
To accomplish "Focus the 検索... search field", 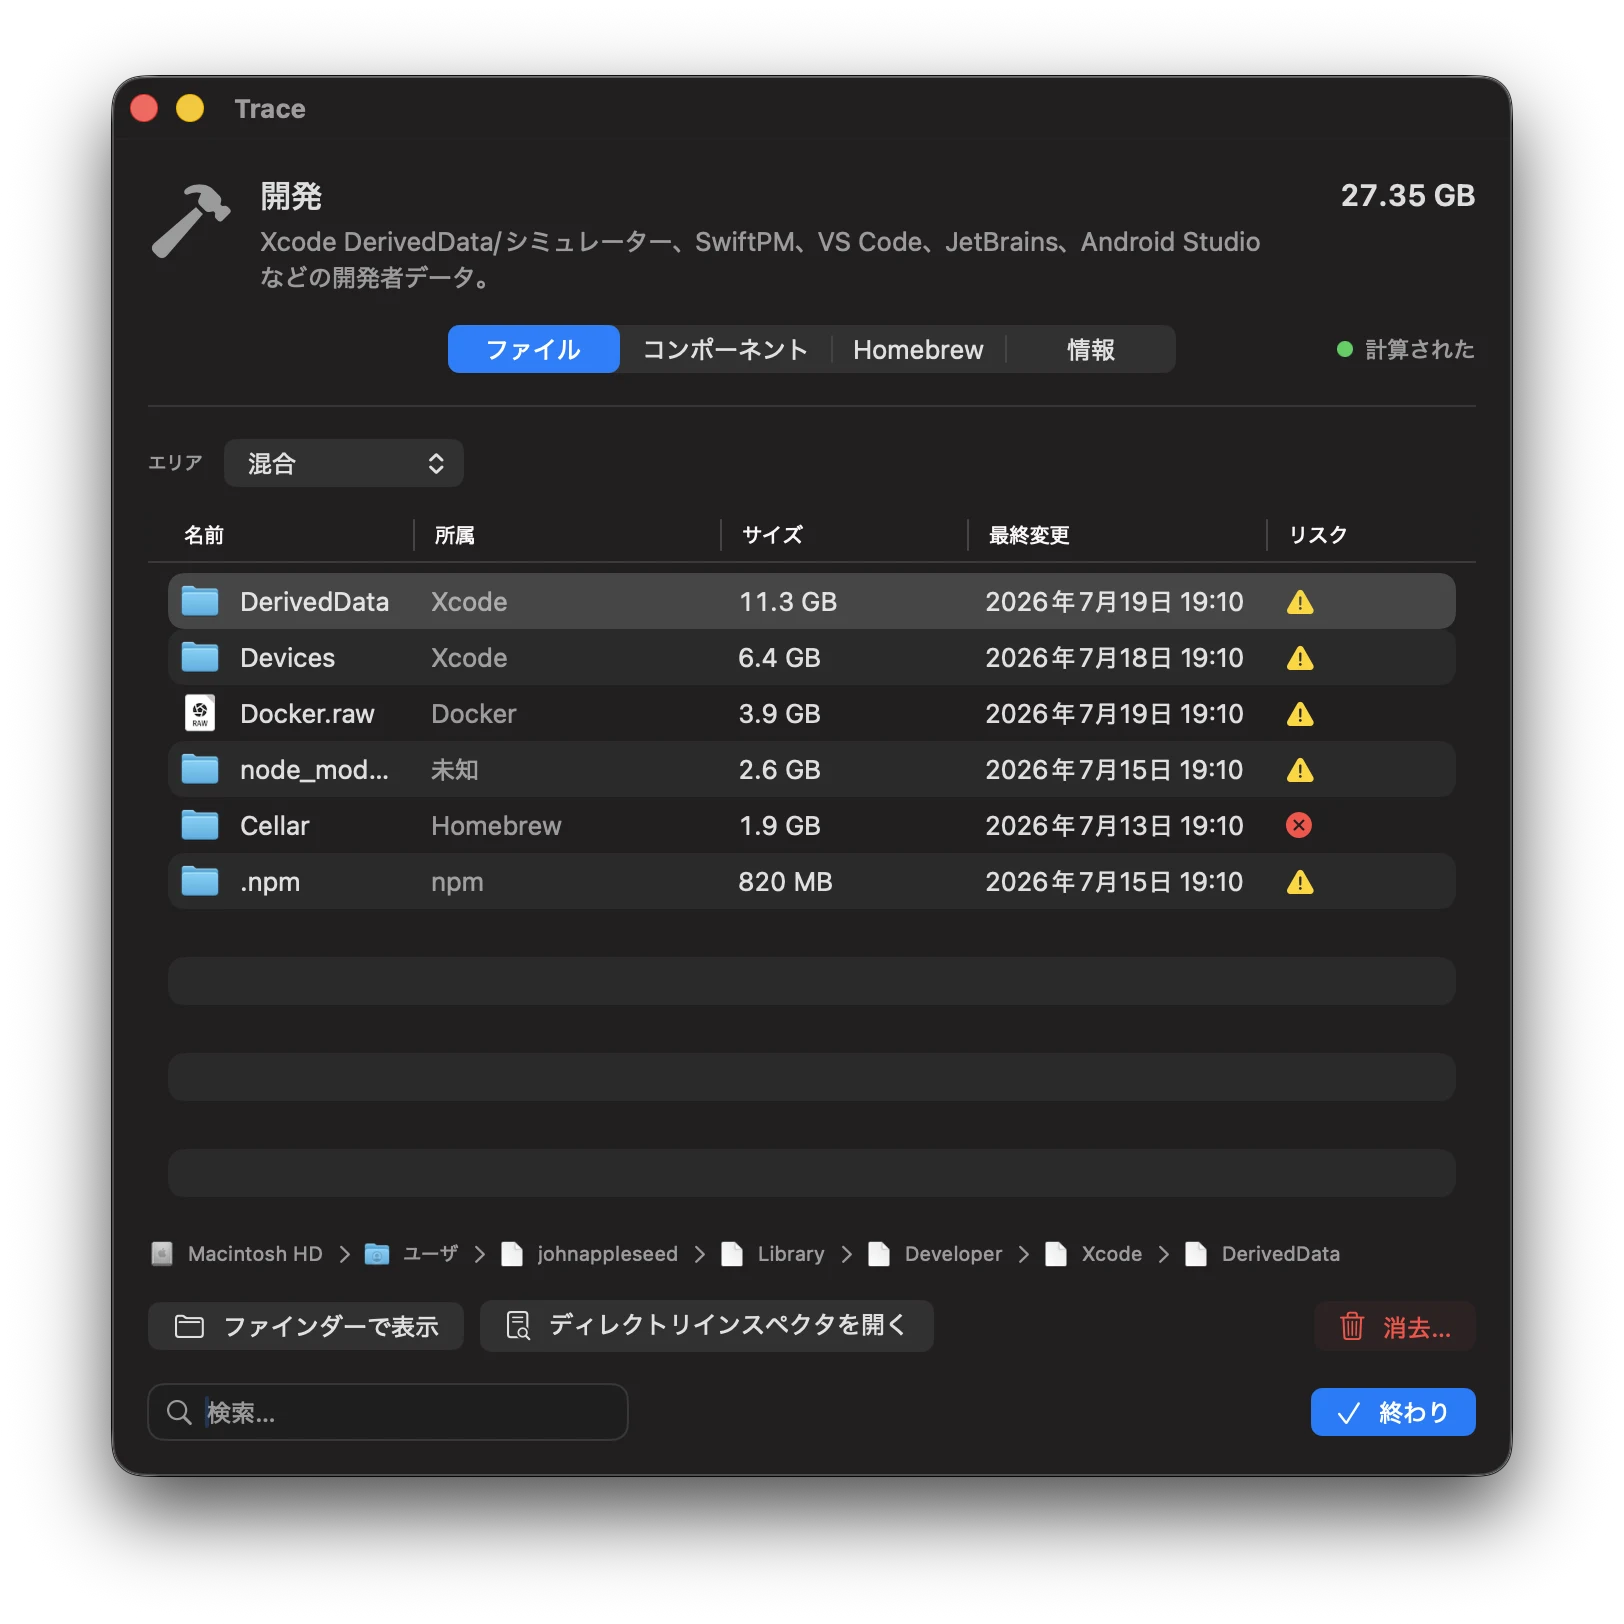I will pyautogui.click(x=388, y=1412).
